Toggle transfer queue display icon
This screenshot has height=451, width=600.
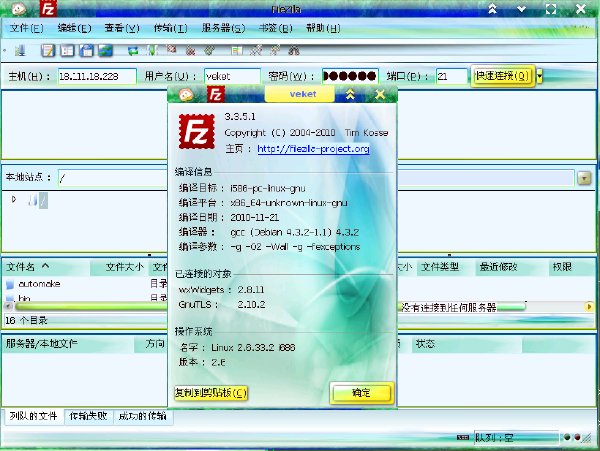105,50
